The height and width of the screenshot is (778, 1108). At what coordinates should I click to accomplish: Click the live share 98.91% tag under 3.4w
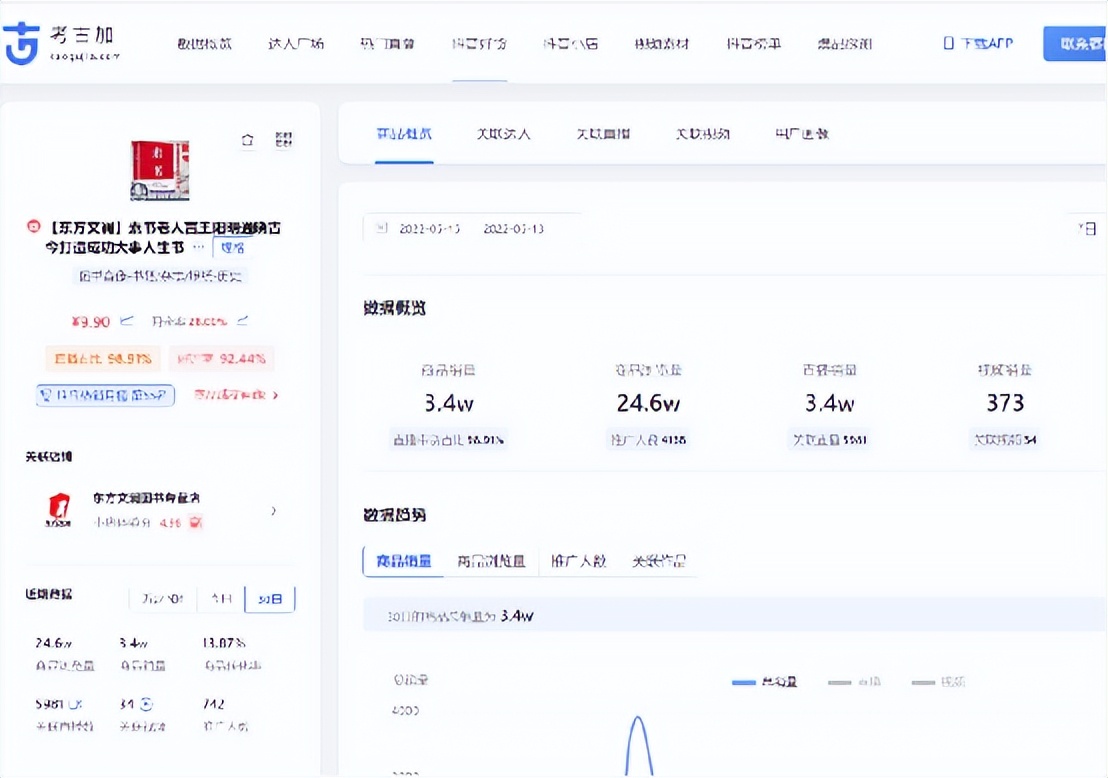point(448,440)
